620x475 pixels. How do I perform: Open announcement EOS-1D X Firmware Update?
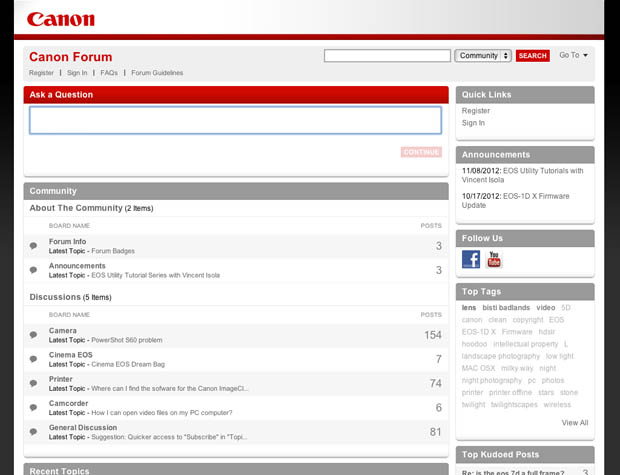coord(516,201)
